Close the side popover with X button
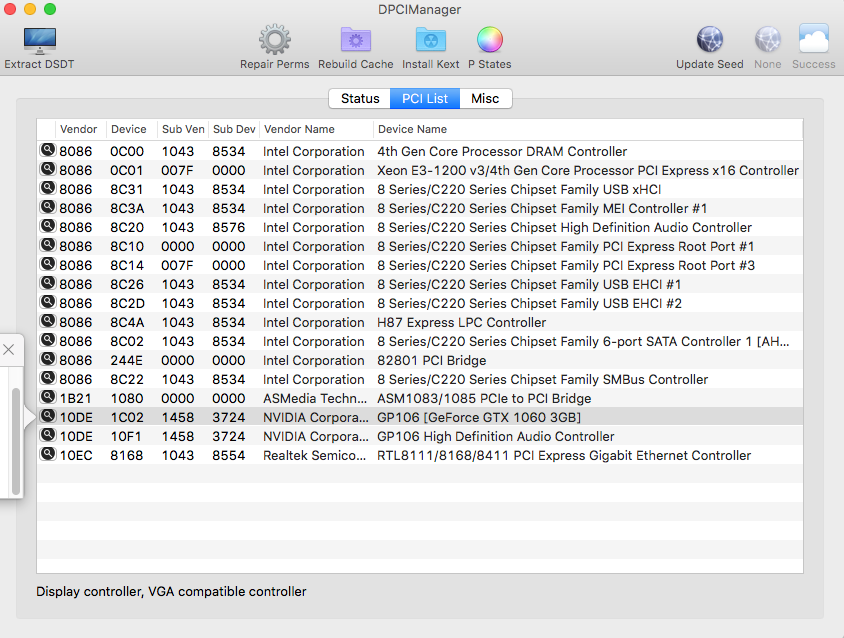The height and width of the screenshot is (638, 844). click(x=9, y=349)
